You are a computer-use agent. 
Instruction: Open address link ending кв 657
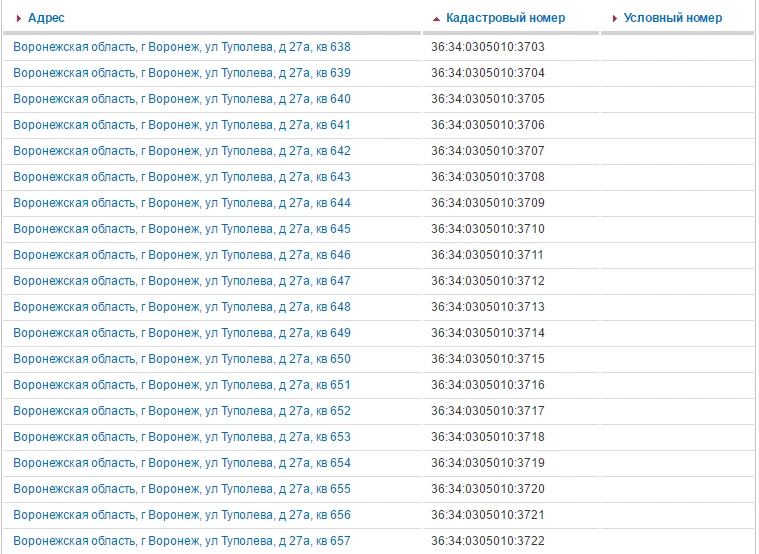(182, 541)
